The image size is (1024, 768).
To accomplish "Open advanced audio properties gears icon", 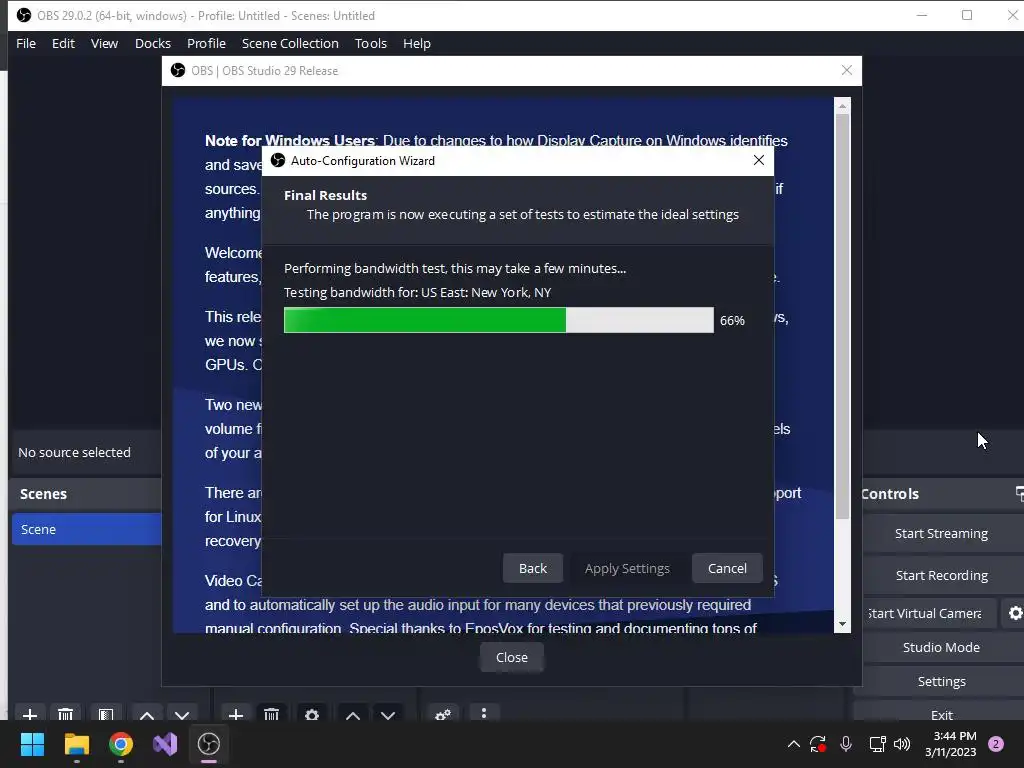I will [443, 714].
